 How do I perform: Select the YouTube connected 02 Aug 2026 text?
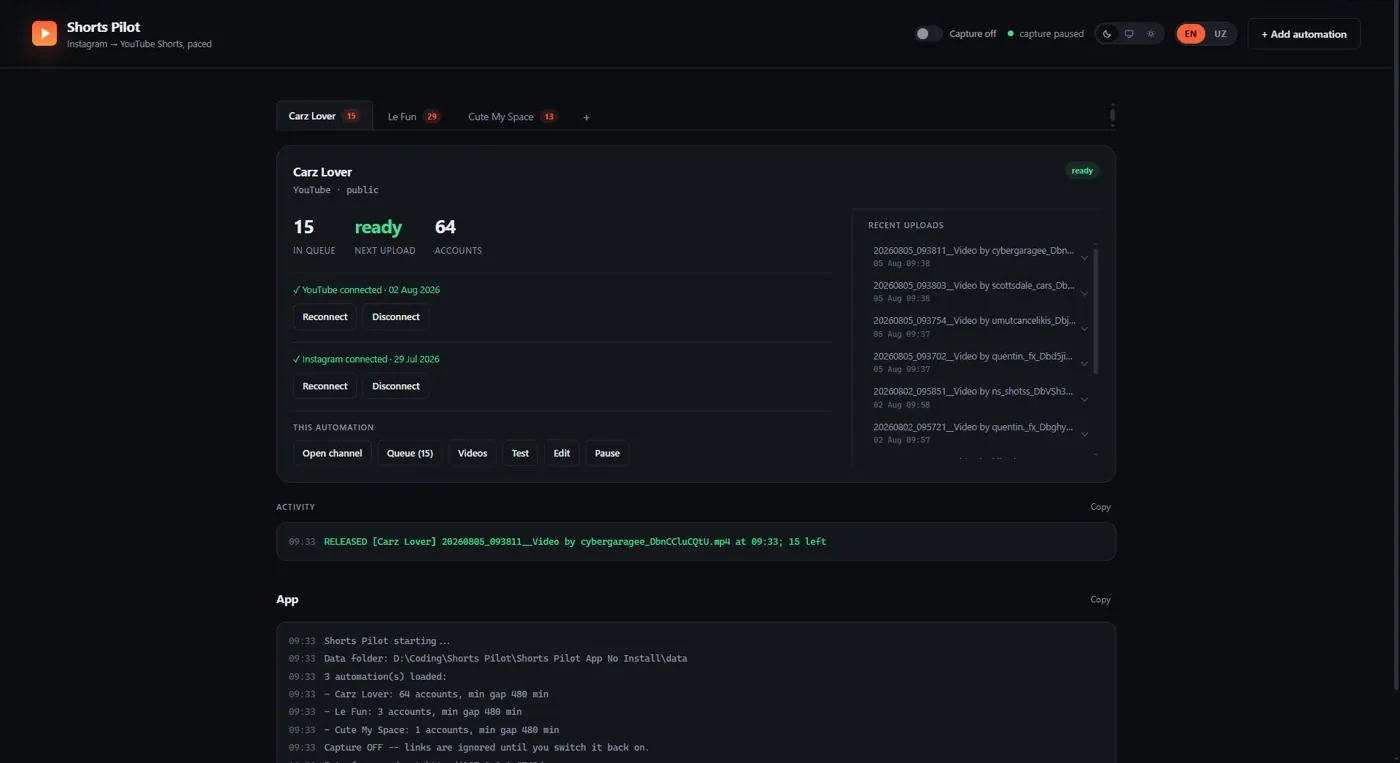pos(366,290)
